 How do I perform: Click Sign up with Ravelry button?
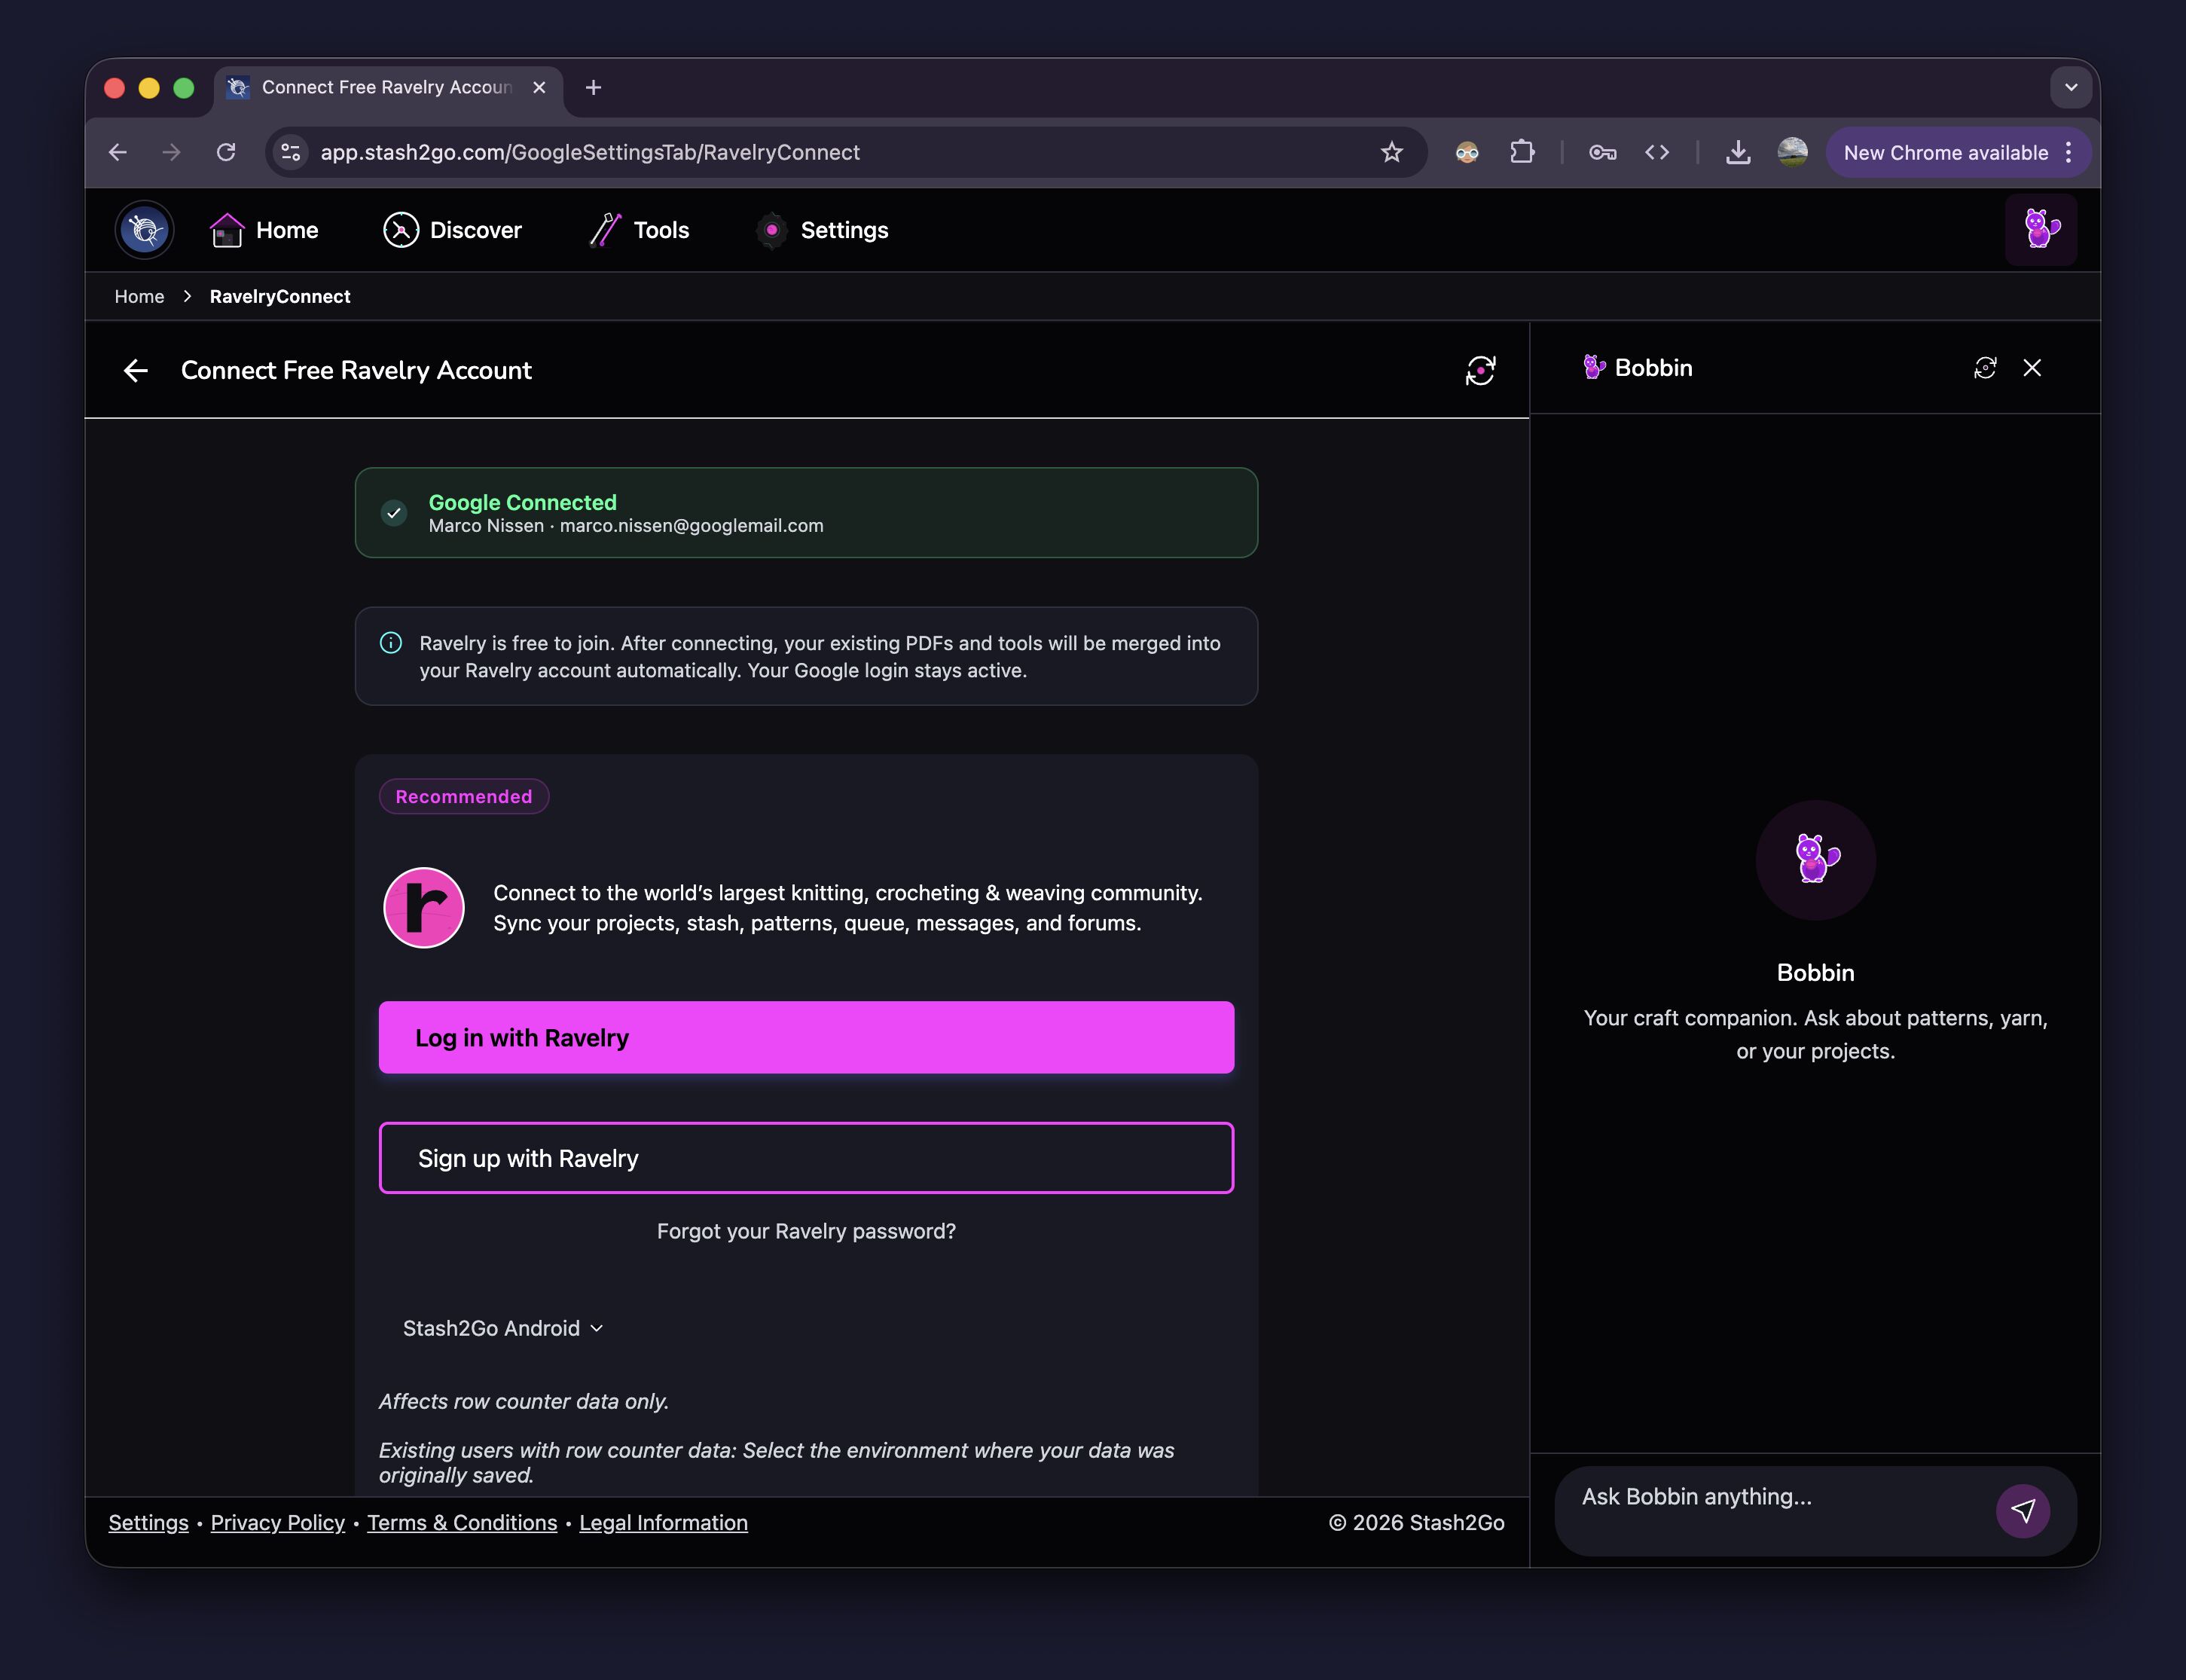pyautogui.click(x=806, y=1158)
